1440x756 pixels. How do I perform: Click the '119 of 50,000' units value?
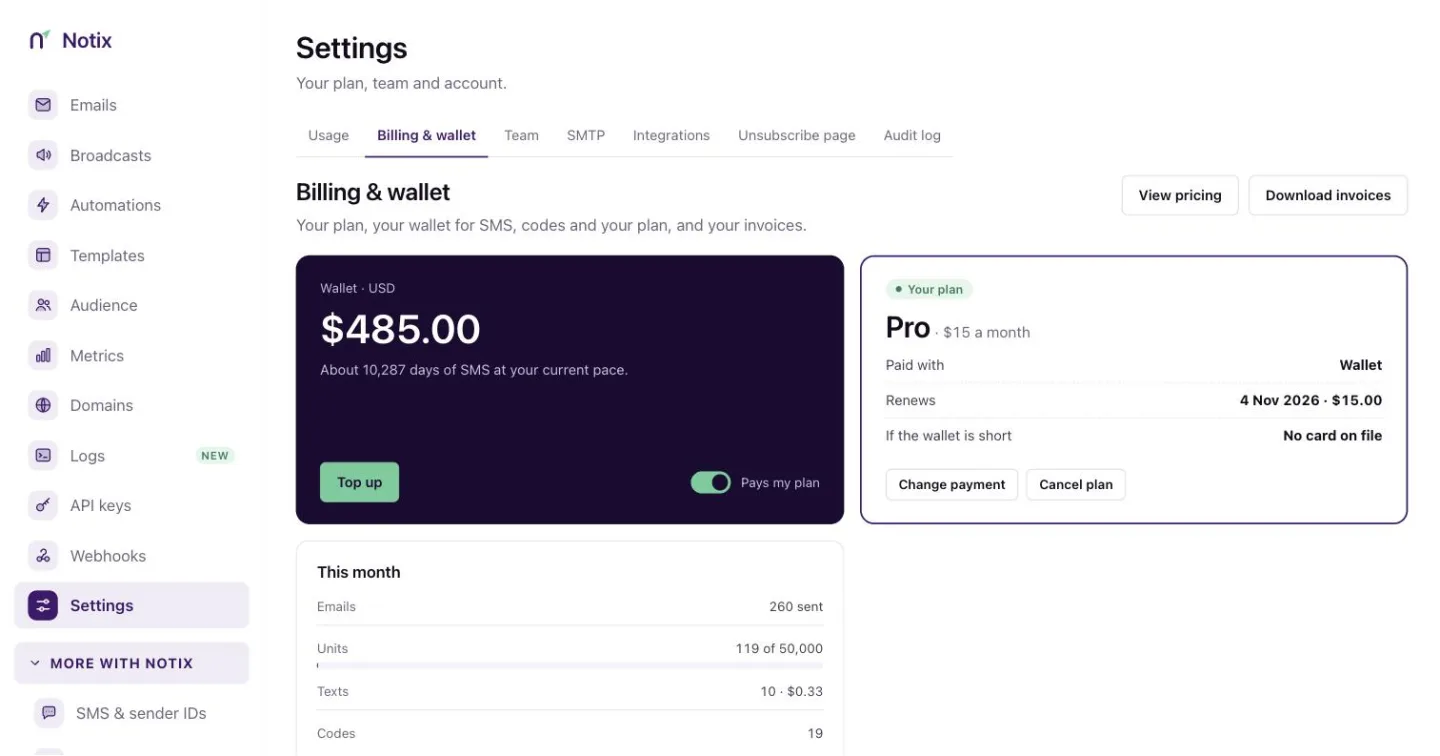[779, 648]
